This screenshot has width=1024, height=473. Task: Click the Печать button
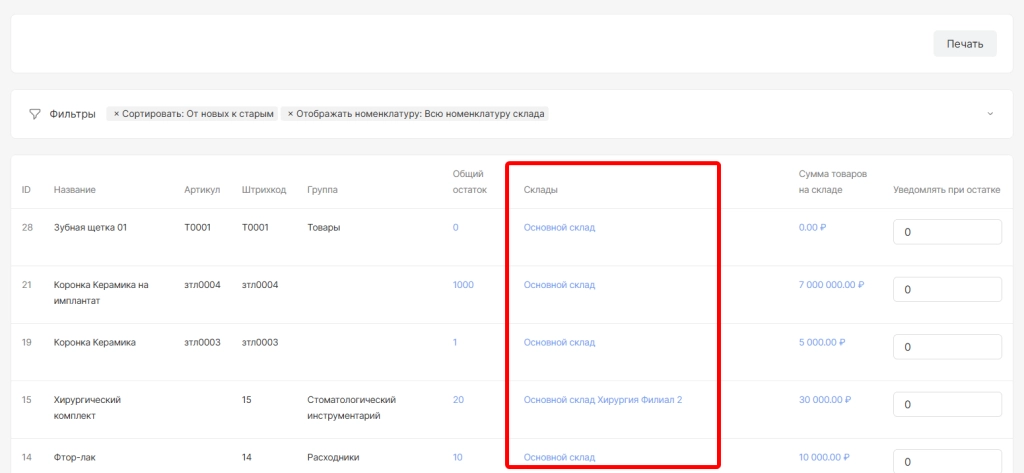tap(964, 44)
